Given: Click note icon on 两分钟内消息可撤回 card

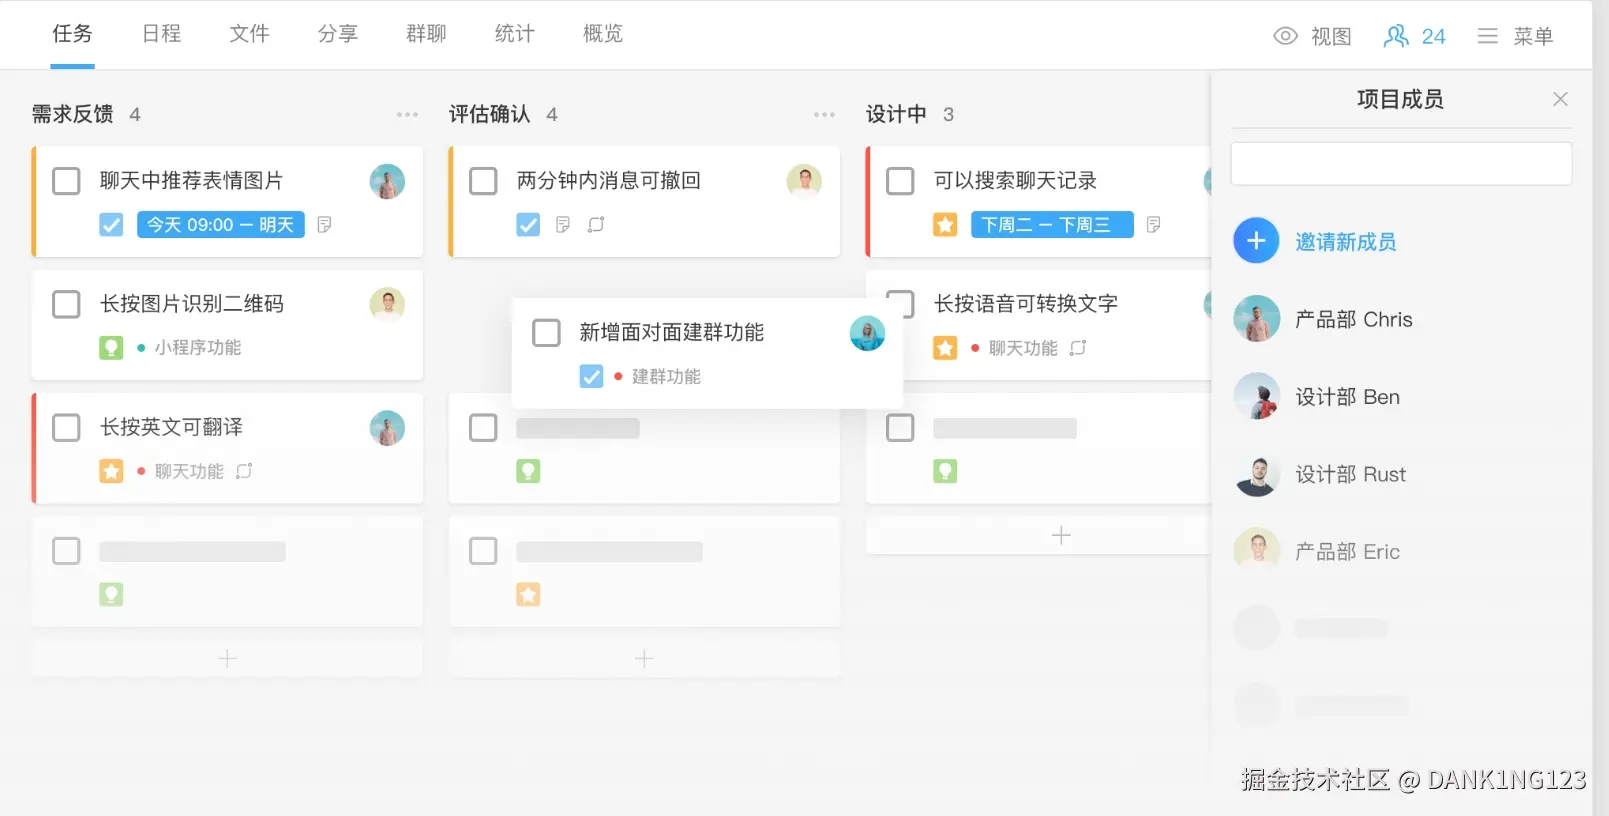Looking at the screenshot, I should (x=563, y=225).
